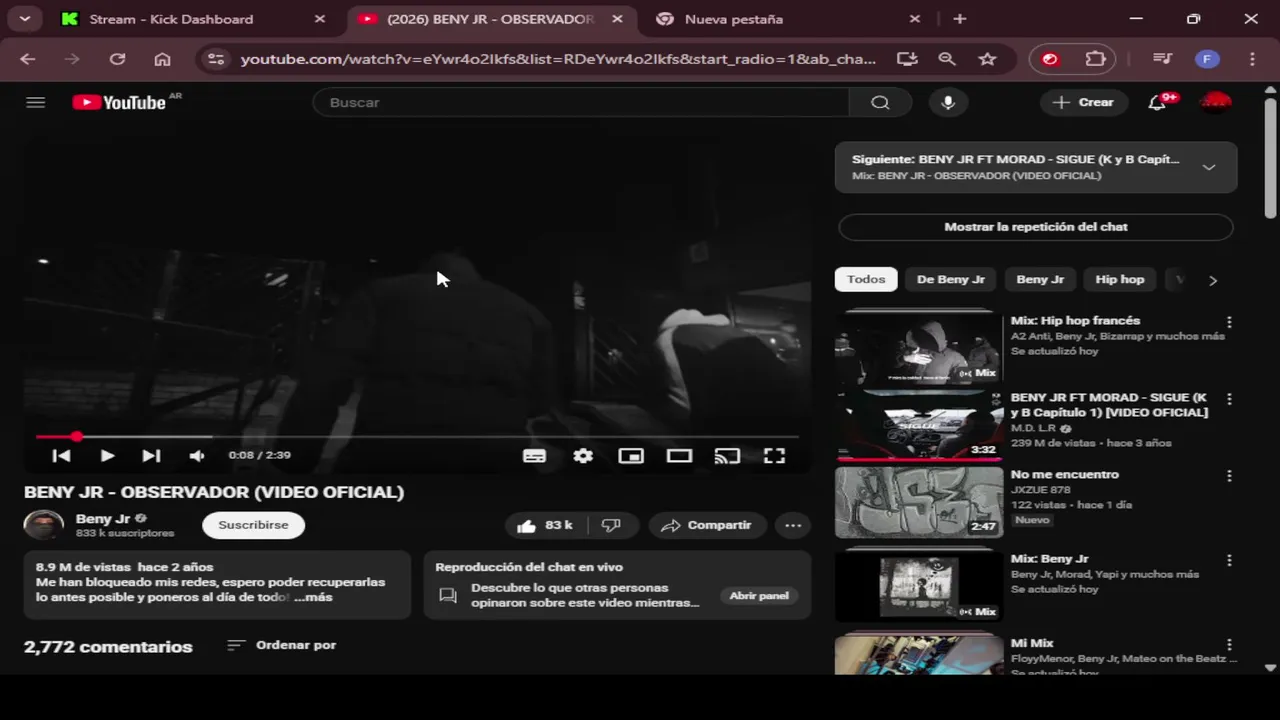
Task: Show more filter chips with arrow
Action: [x=1213, y=280]
